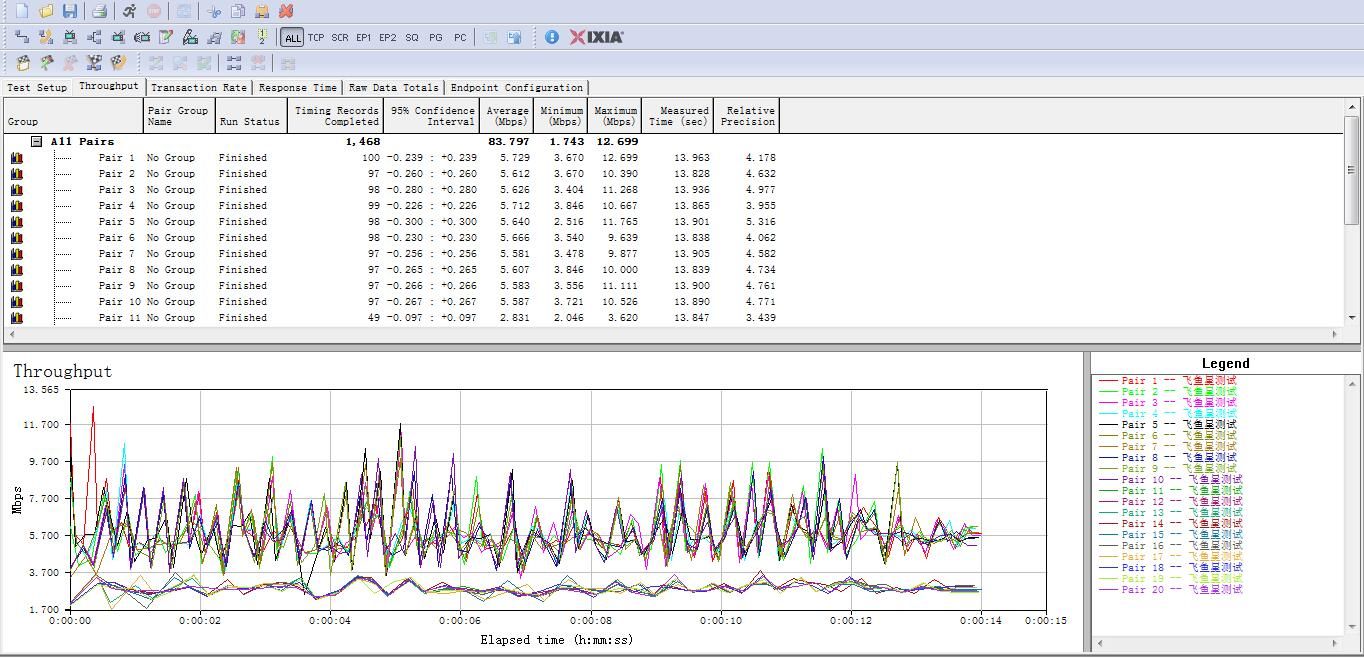Open the Endpoint Configuration tab
The width and height of the screenshot is (1364, 658).
(x=516, y=88)
